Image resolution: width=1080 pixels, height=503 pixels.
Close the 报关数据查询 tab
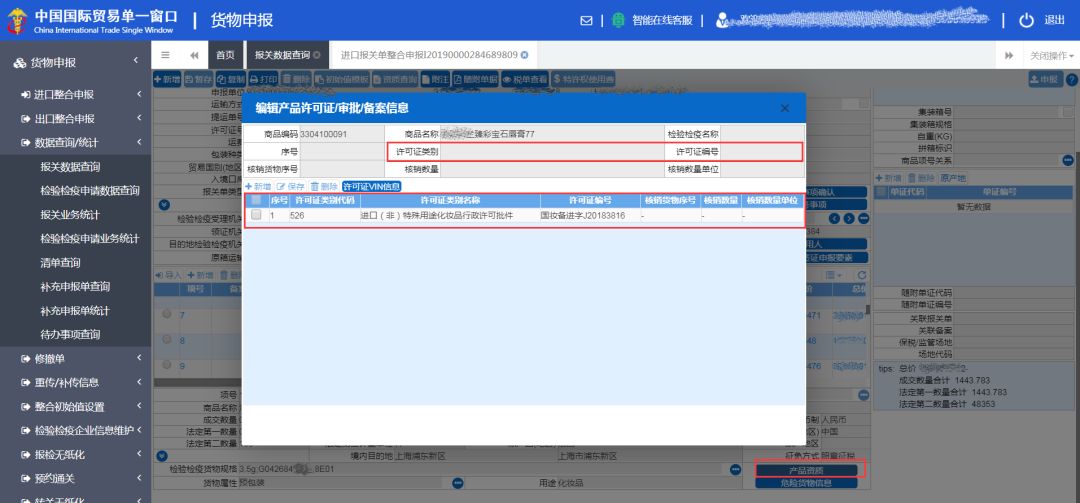click(x=317, y=55)
